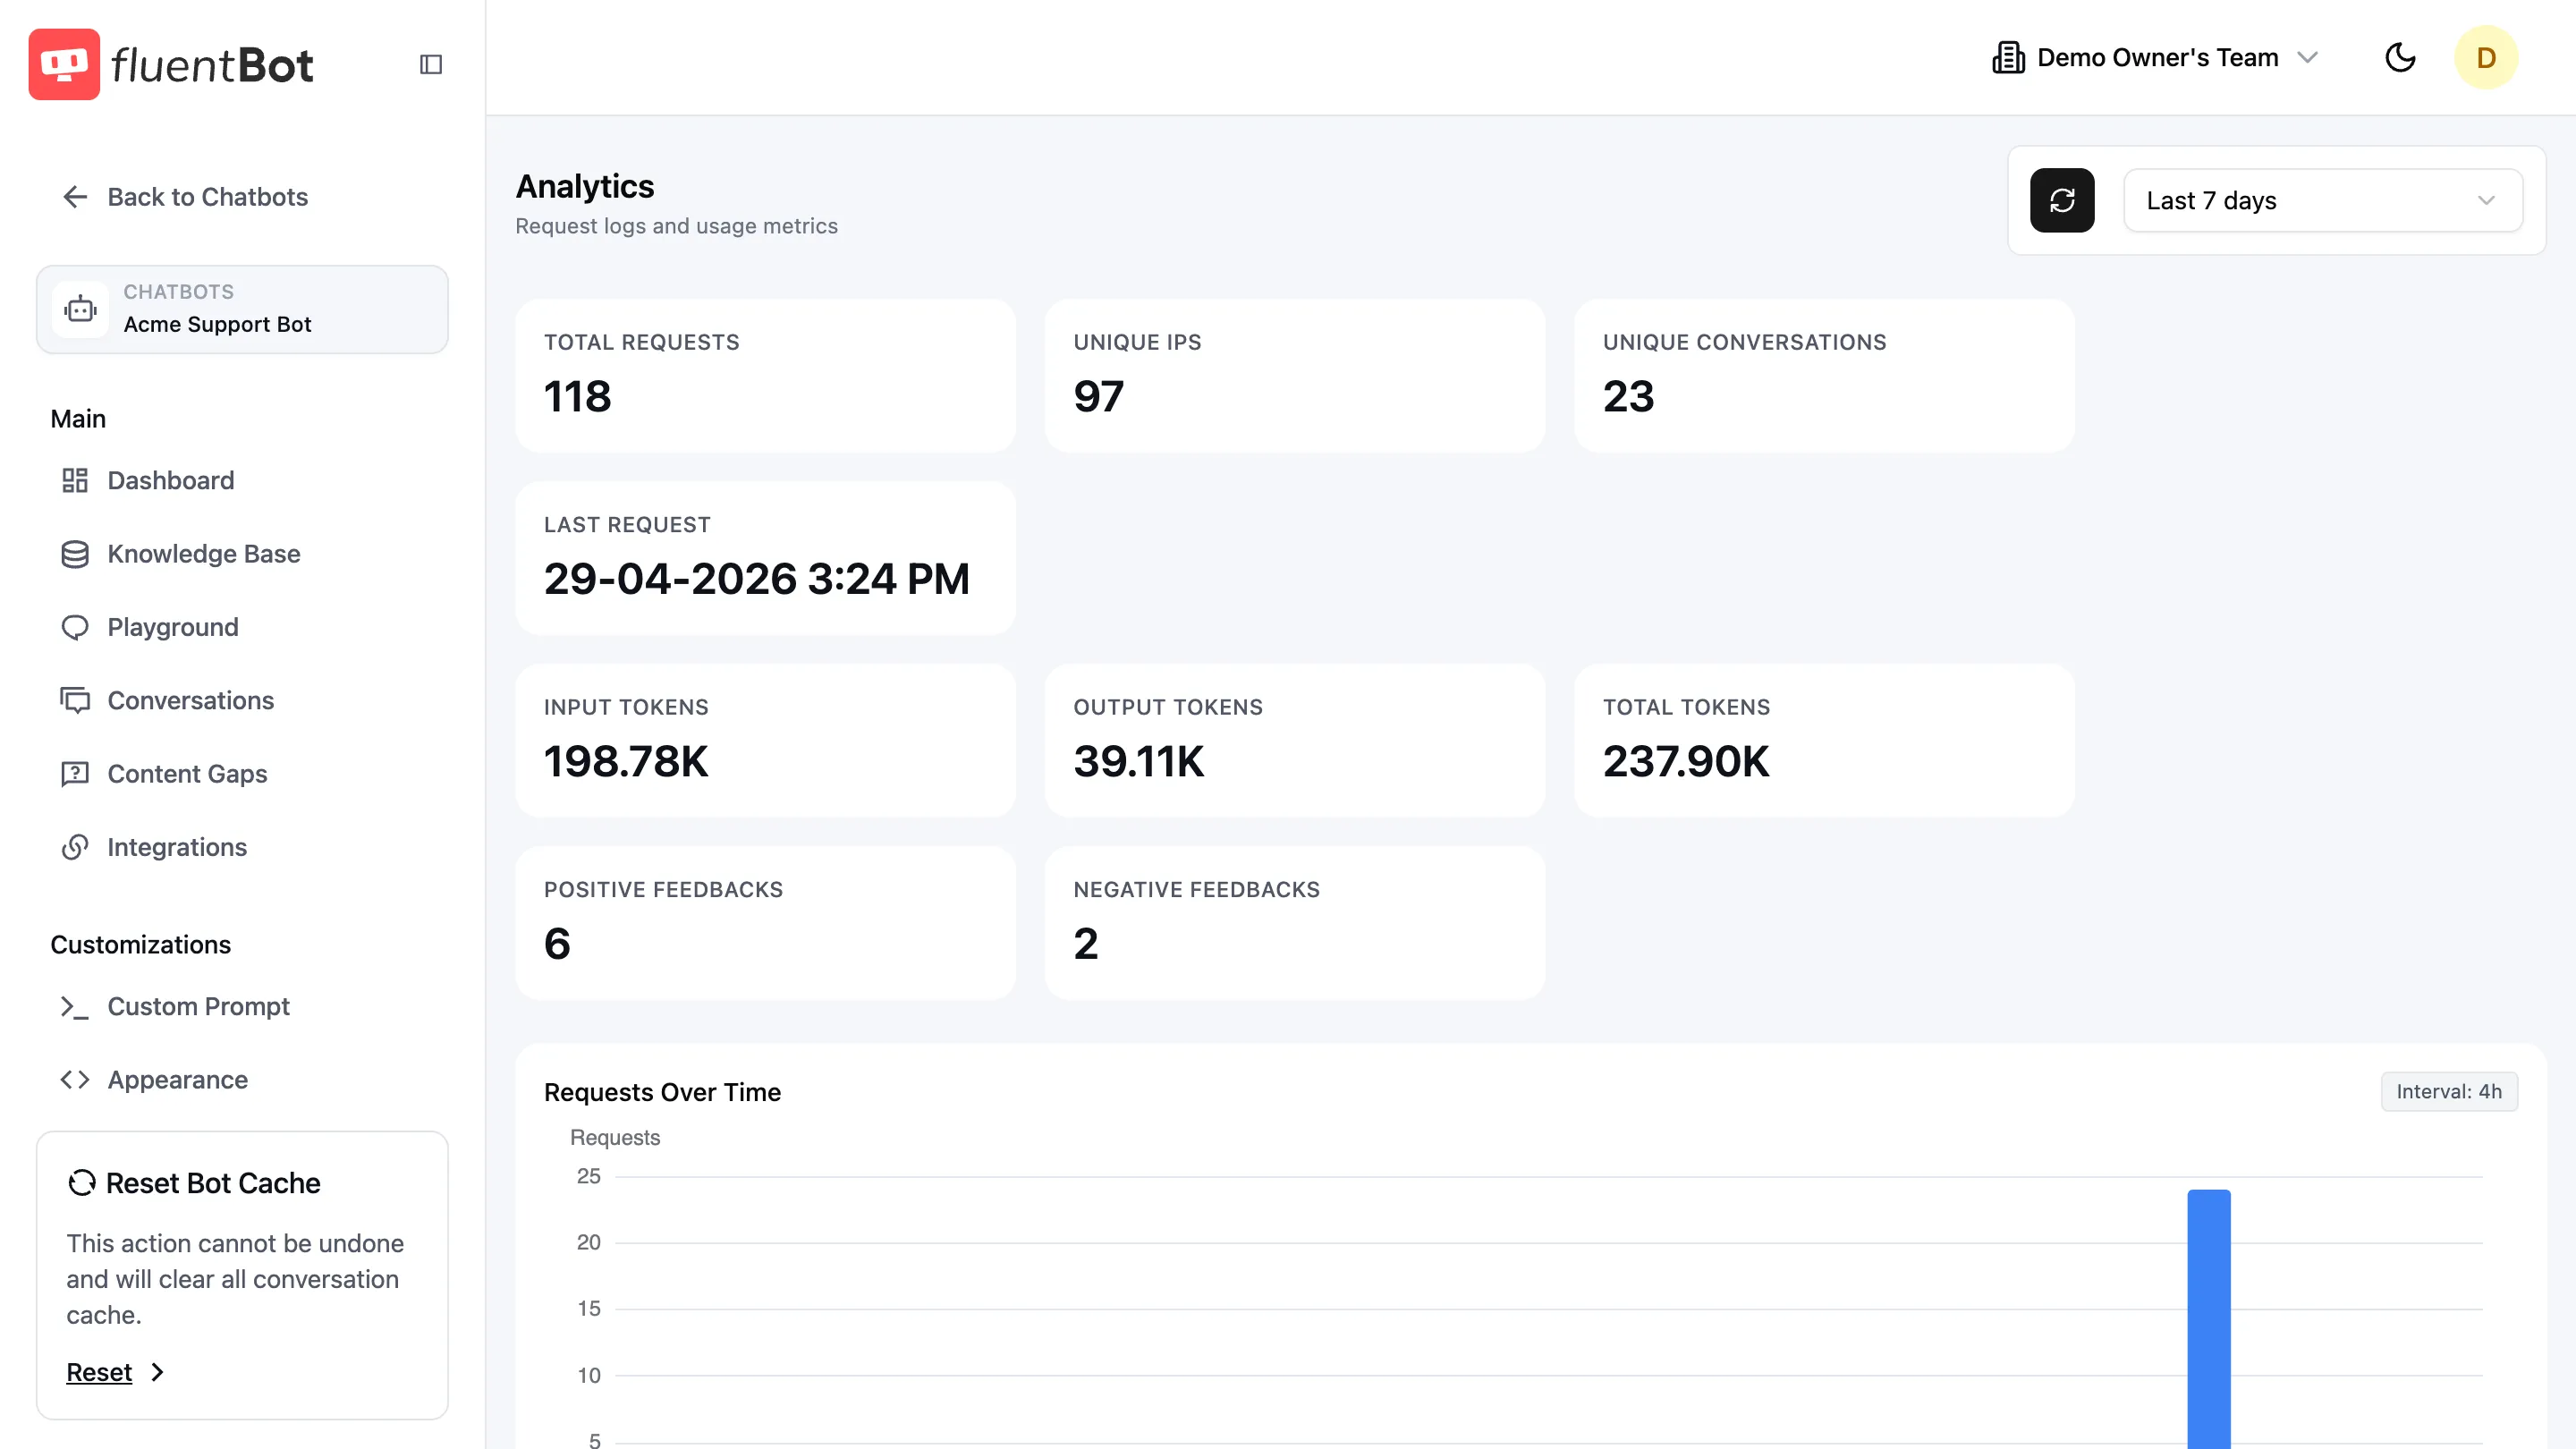Click the 'Reset Bot Cache' heading
The image size is (2576, 1449).
tap(213, 1183)
